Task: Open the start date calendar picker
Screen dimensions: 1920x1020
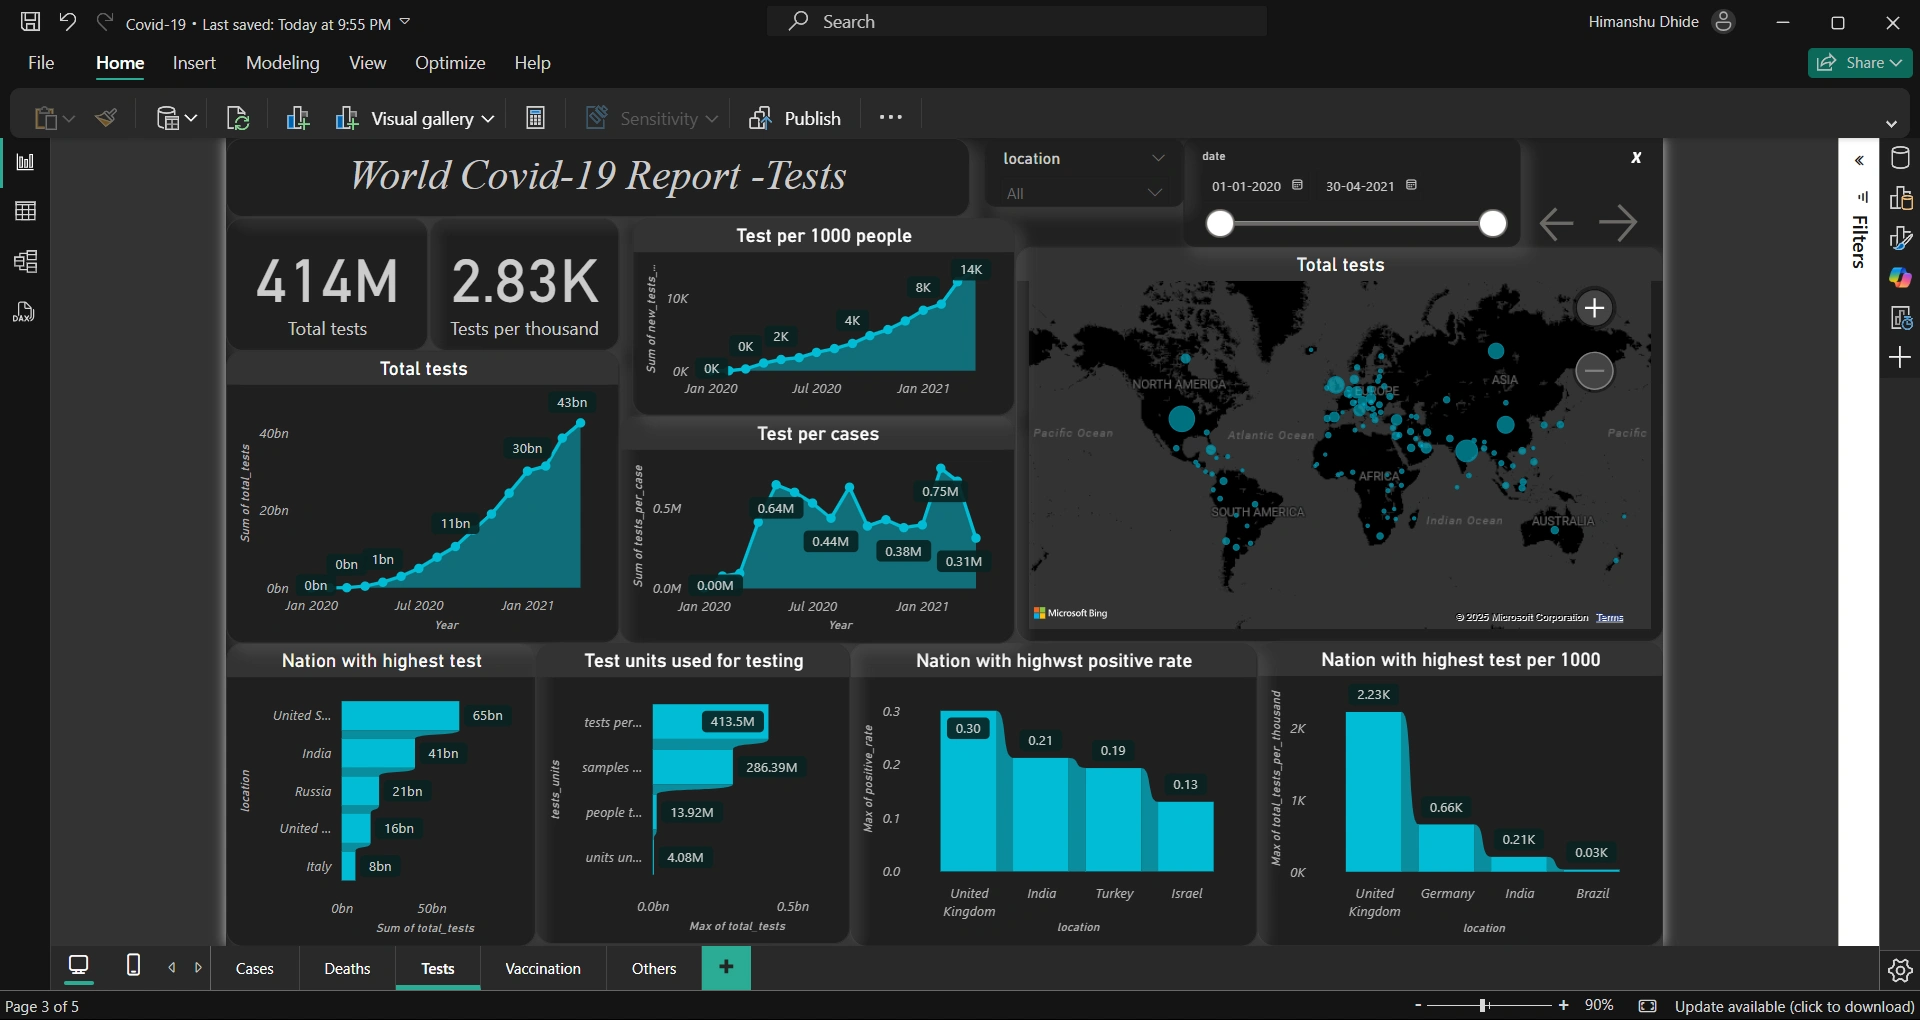Action: pos(1297,185)
